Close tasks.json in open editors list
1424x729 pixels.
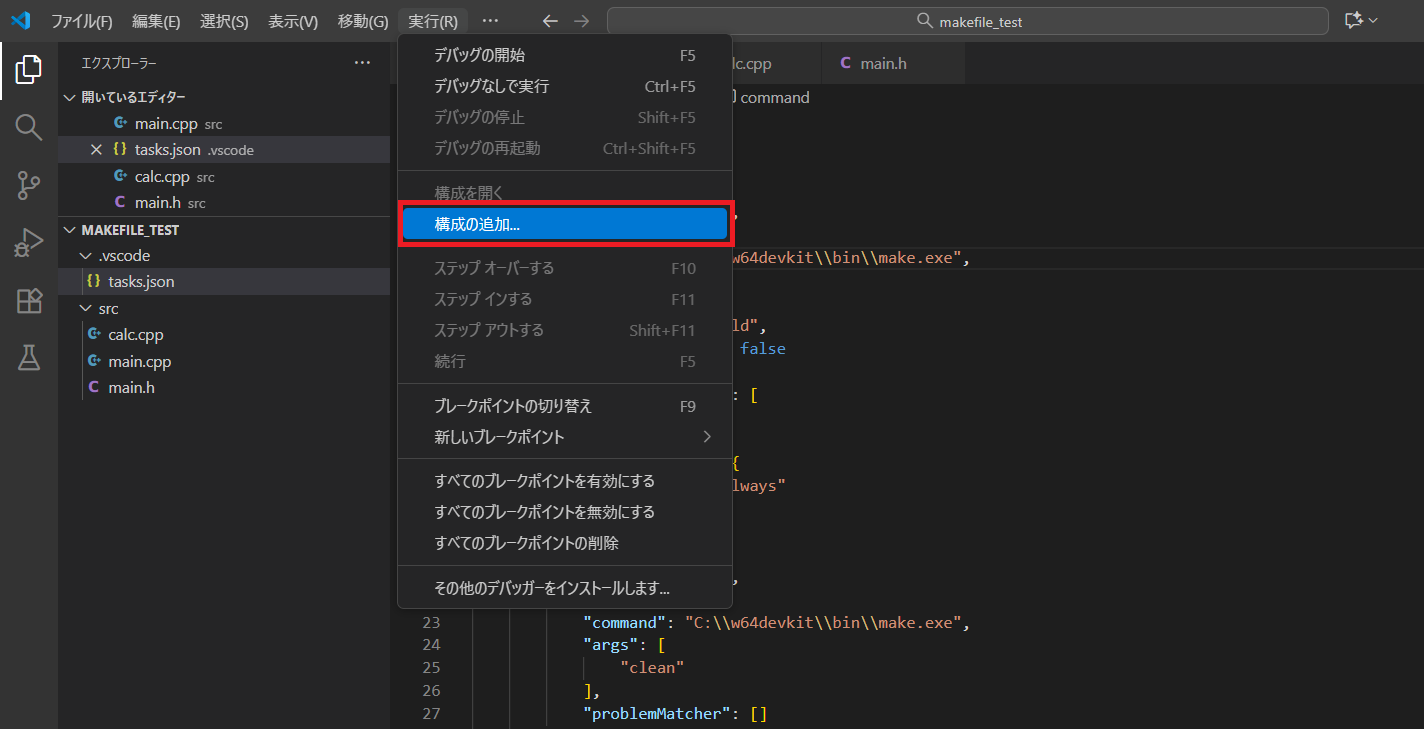coord(96,150)
